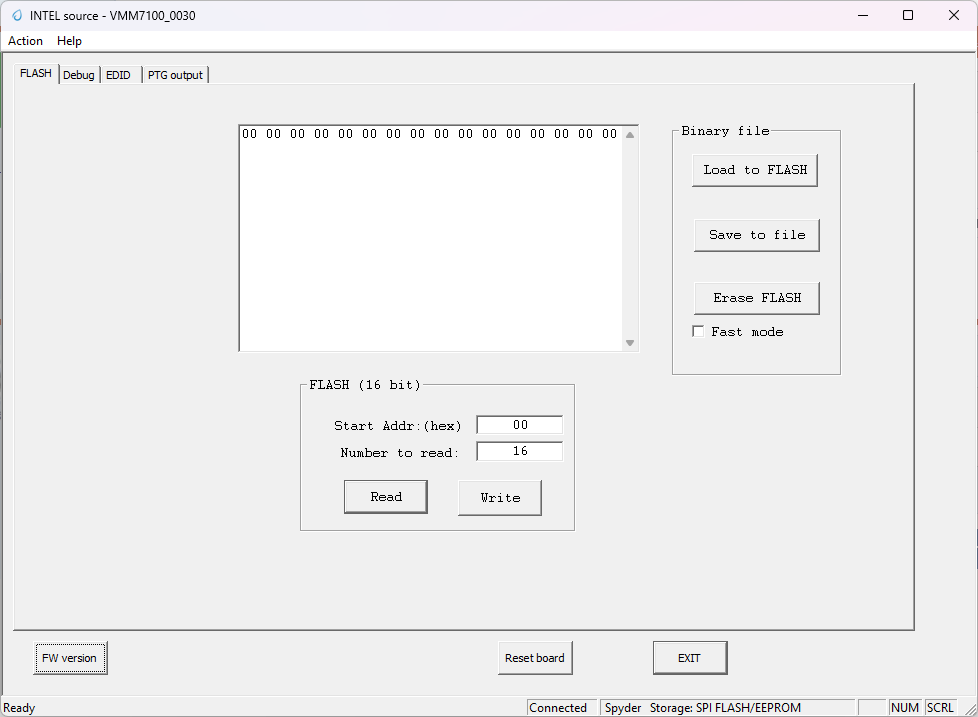Click the app icon in title bar
The height and width of the screenshot is (717, 978).
click(x=17, y=16)
